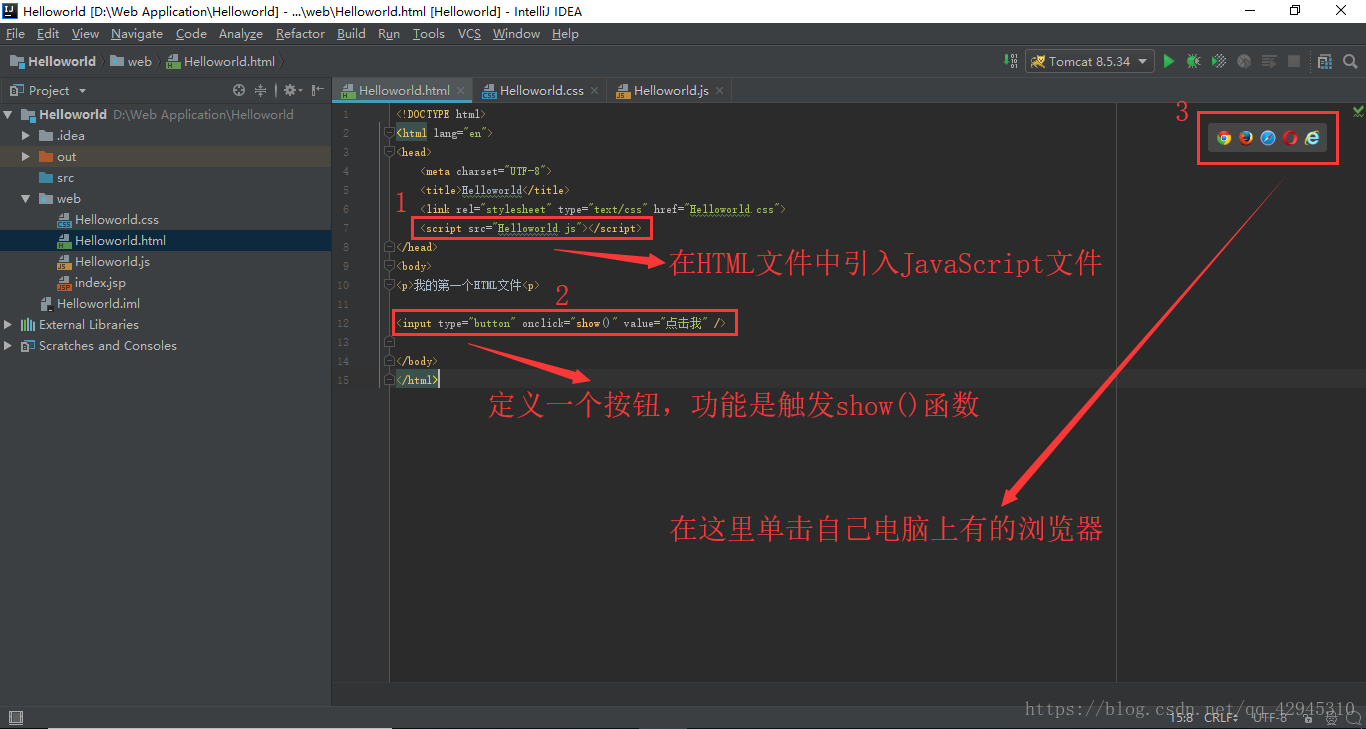Start debugging with the green bug icon

click(1193, 61)
